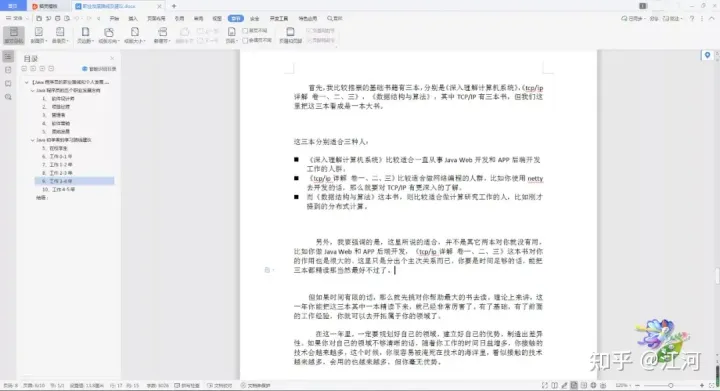Viewport: 720px width, 391px height.
Task: Open the find magnifier icon in left sidebar
Action: [x=8, y=97]
